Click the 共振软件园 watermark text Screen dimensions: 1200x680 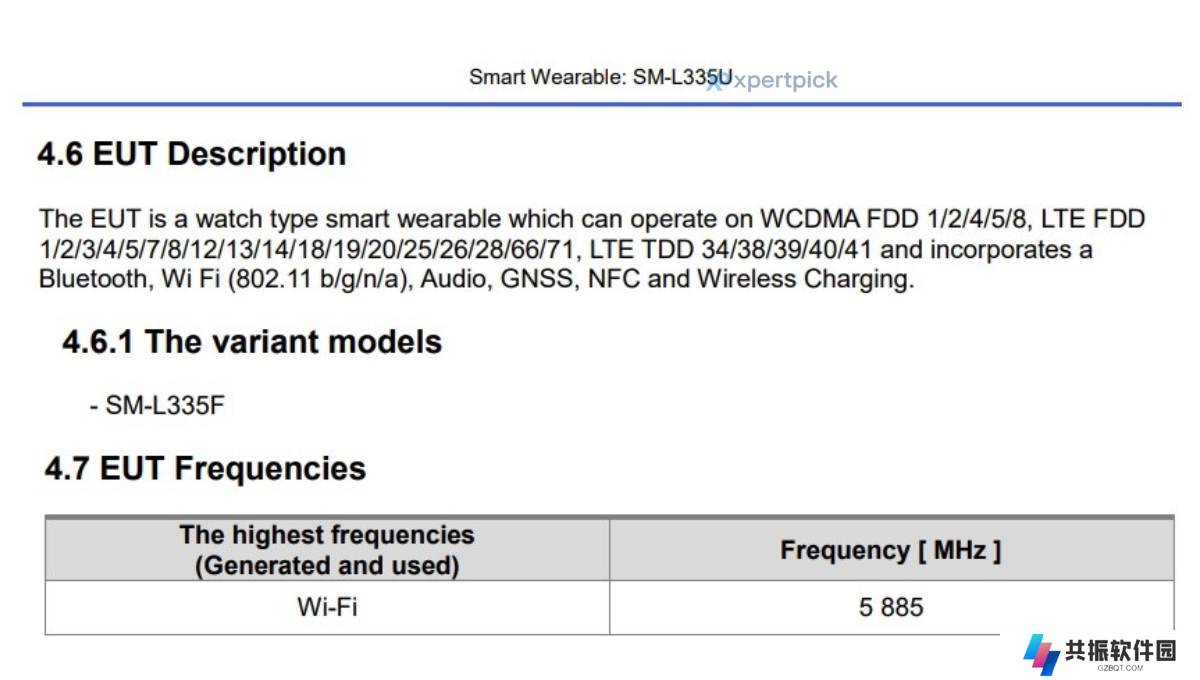[x=1120, y=649]
